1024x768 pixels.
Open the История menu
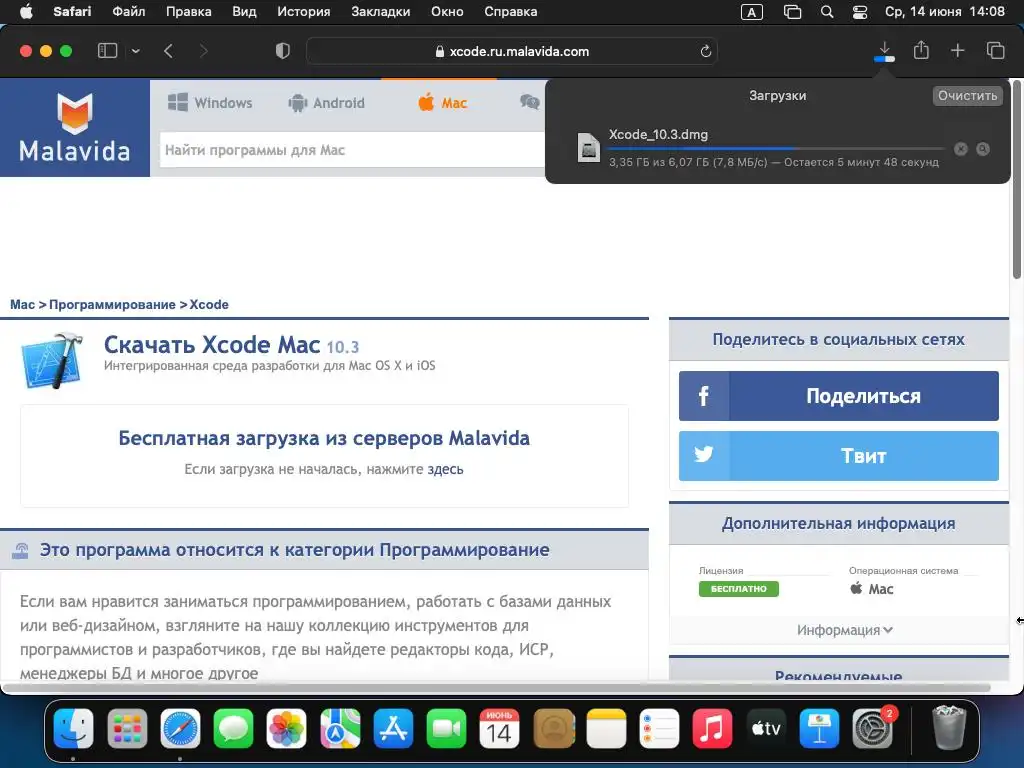(304, 12)
